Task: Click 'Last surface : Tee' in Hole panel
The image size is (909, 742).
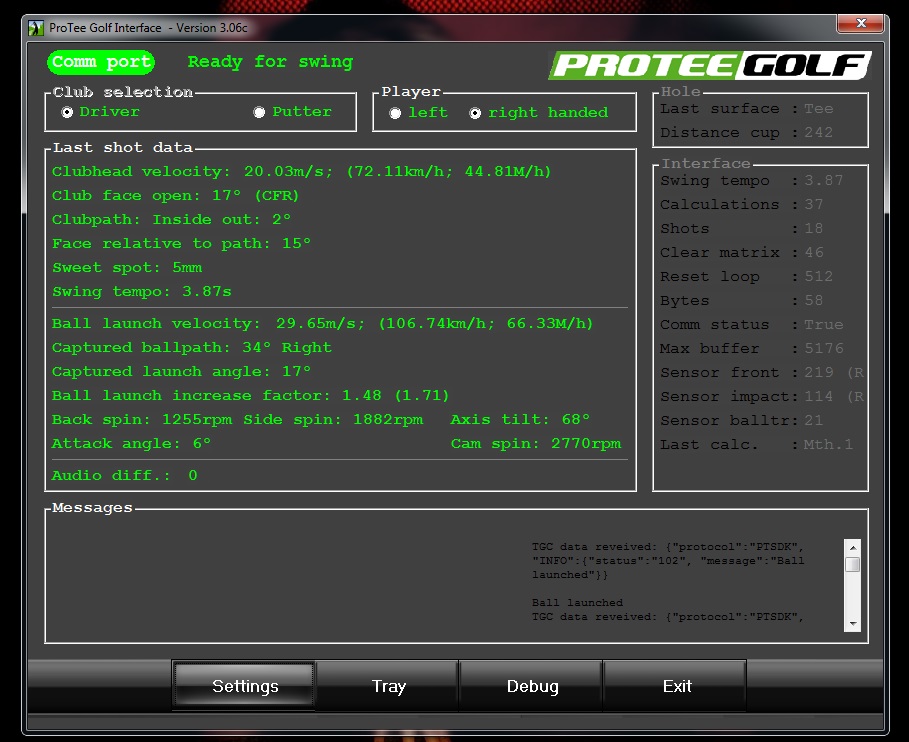Action: click(747, 109)
